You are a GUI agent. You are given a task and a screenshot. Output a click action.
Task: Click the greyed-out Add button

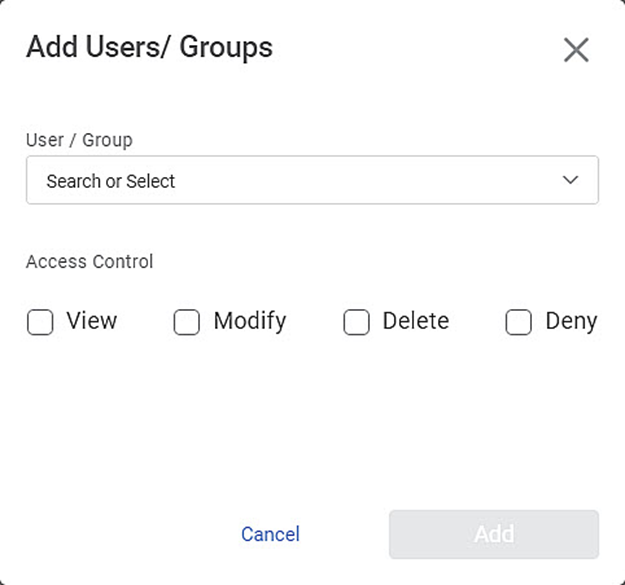tap(494, 534)
